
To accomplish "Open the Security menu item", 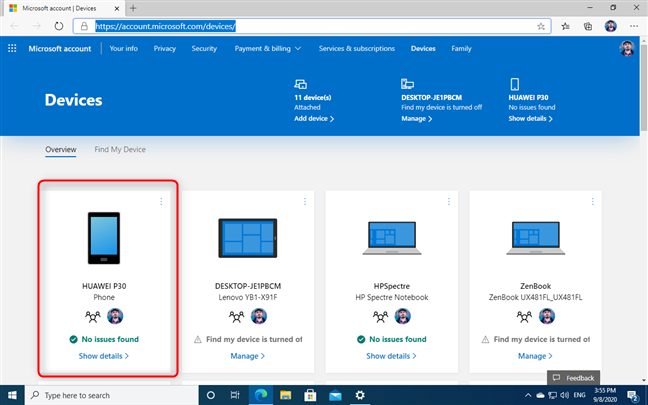I will click(204, 48).
